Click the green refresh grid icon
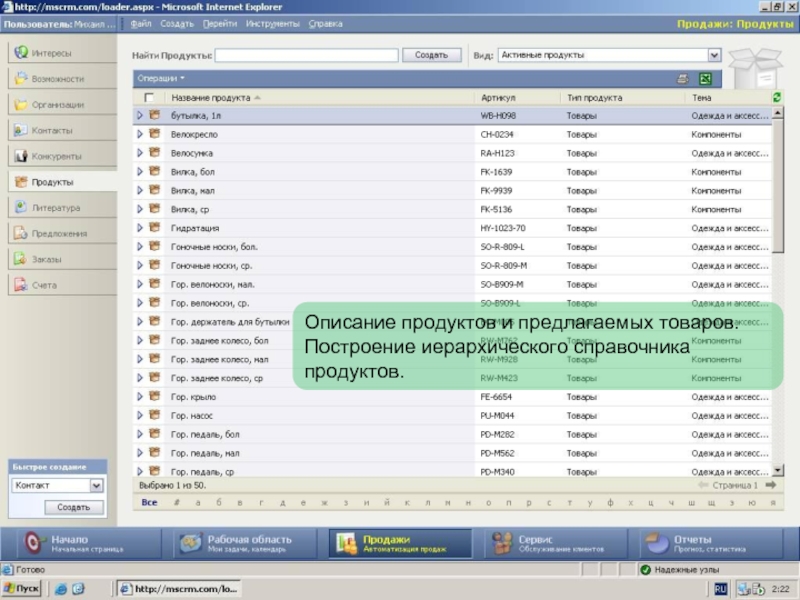Image resolution: width=800 pixels, height=600 pixels. coord(777,97)
